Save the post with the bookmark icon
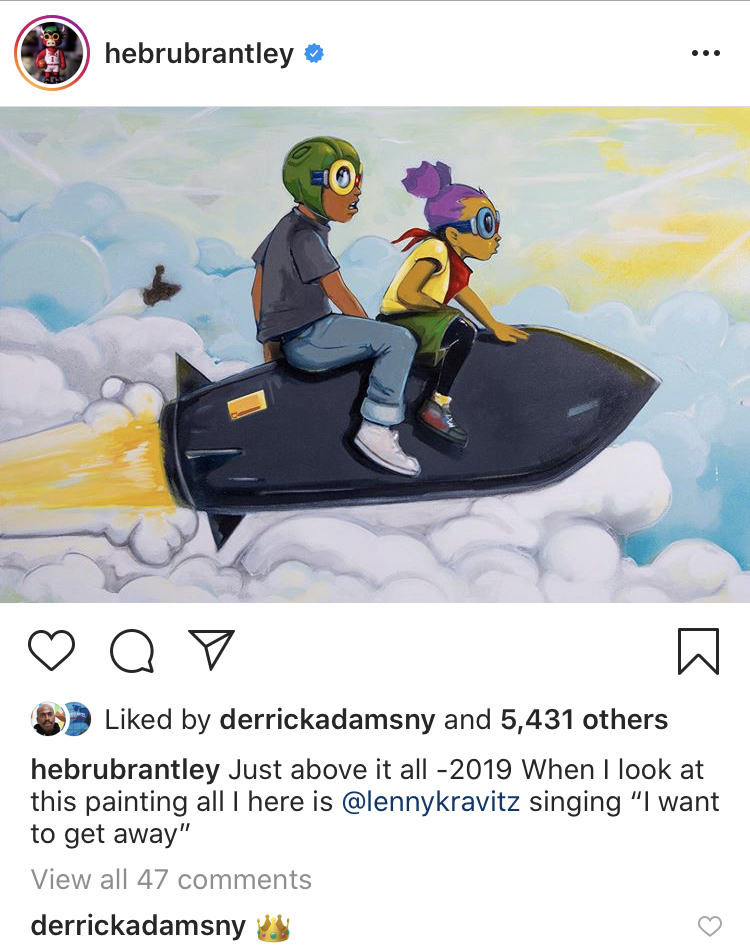This screenshot has width=750, height=948. [x=698, y=651]
